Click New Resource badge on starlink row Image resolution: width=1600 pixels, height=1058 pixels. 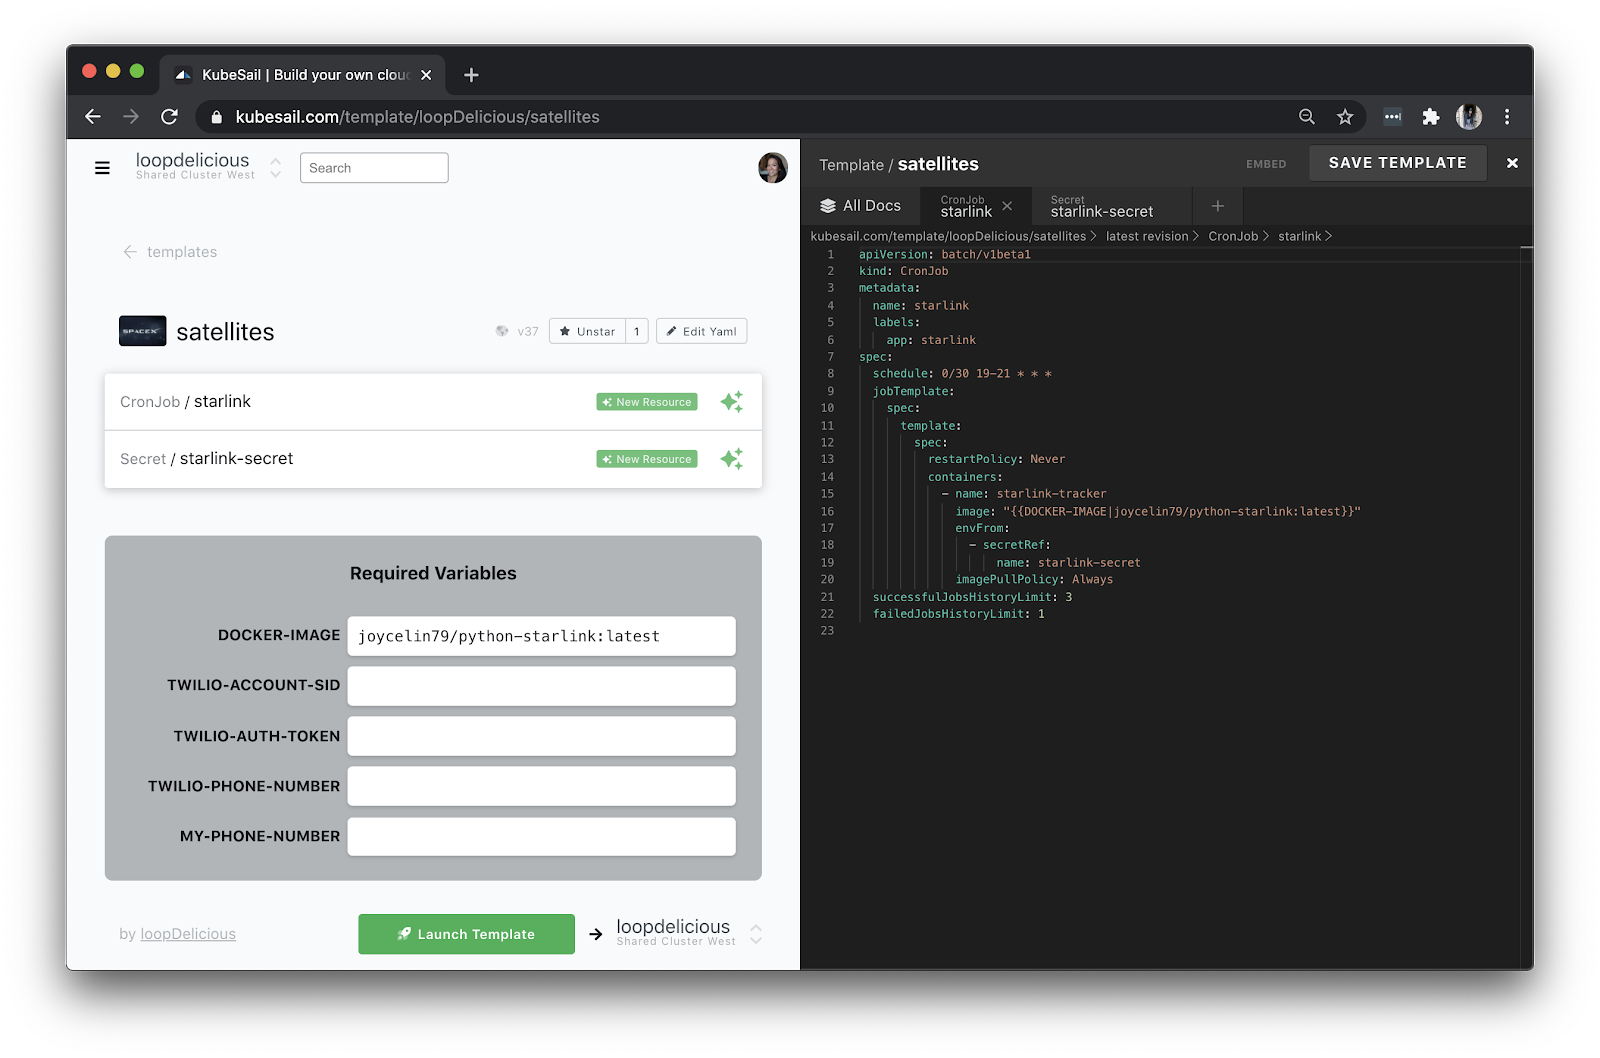pyautogui.click(x=647, y=402)
